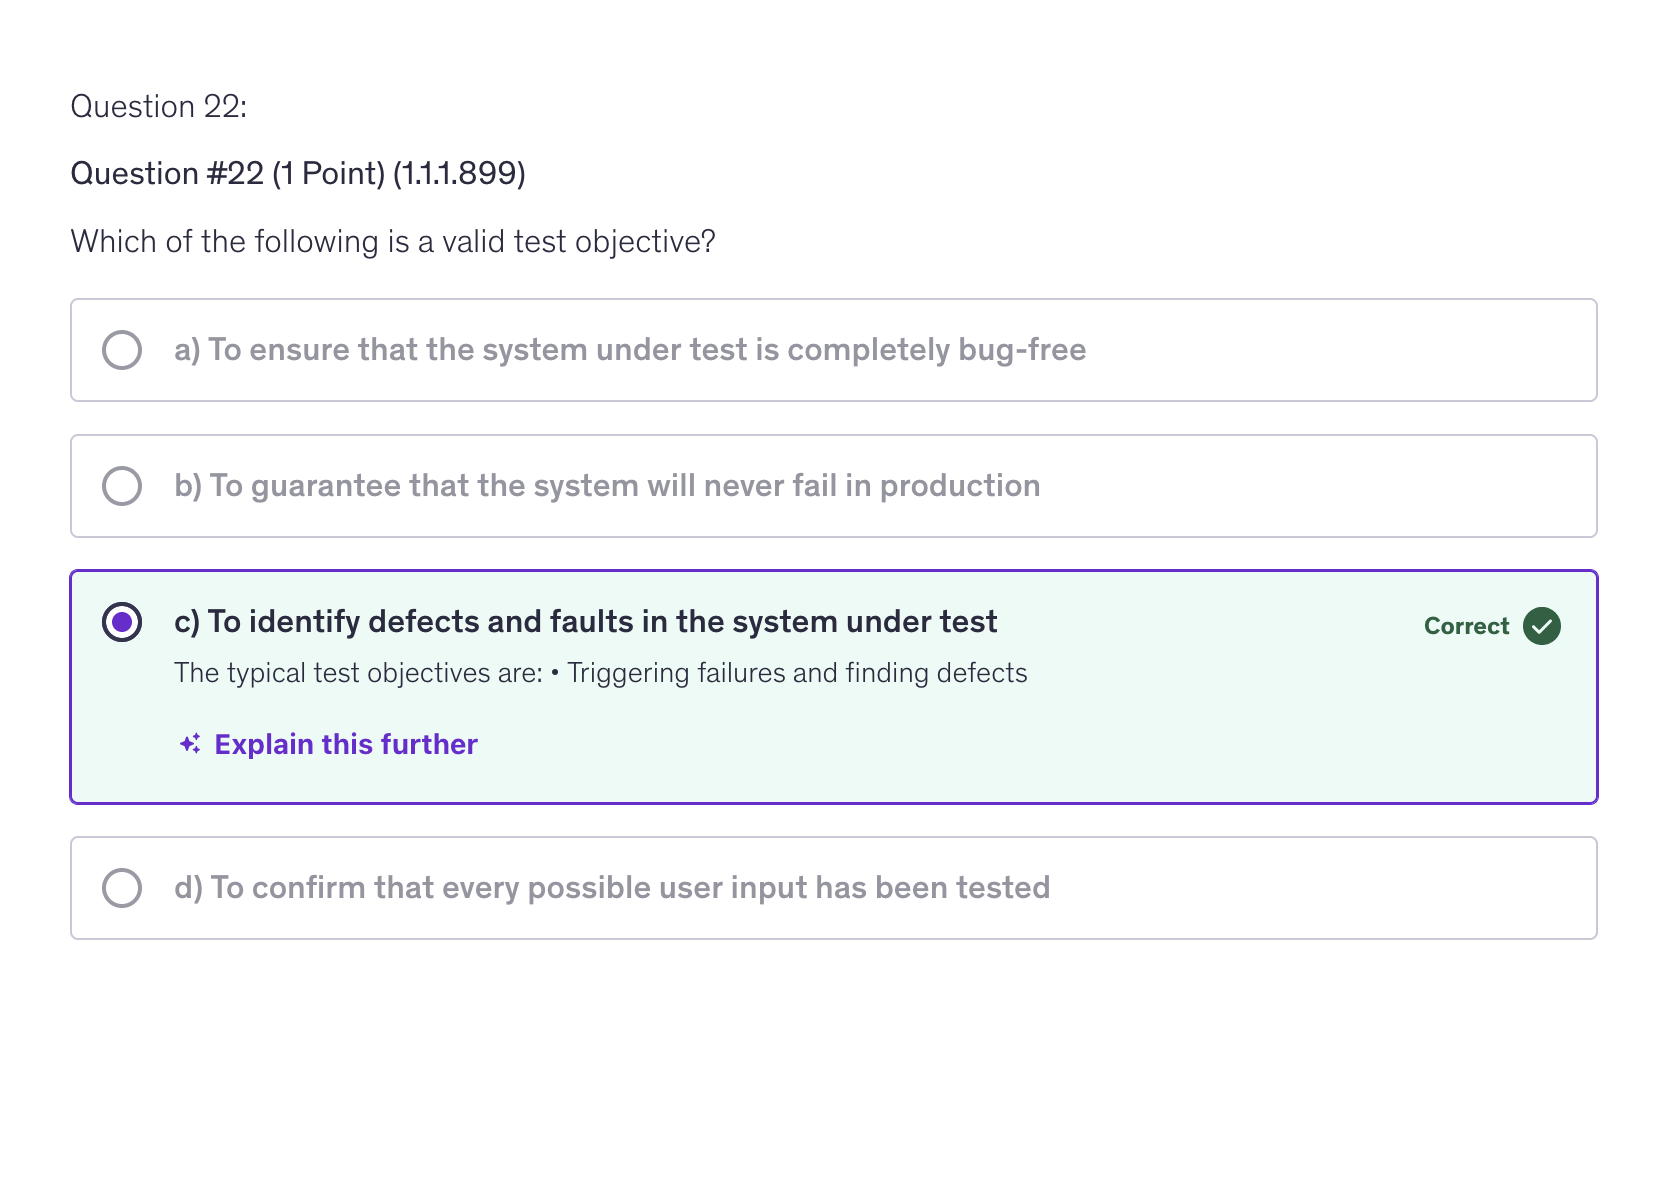Click the explanation 'The typical test objectives are'
This screenshot has width=1660, height=1198.
click(x=358, y=673)
